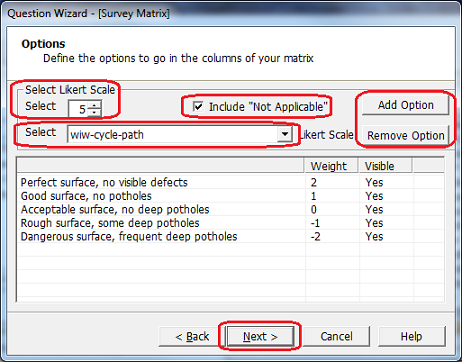Select row Perfect surface, no visible defects
The height and width of the screenshot is (362, 462).
pyautogui.click(x=230, y=182)
